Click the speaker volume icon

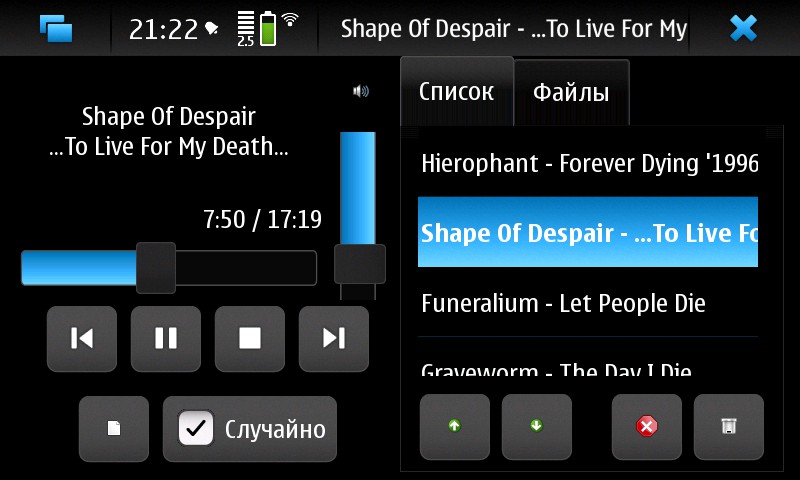pyautogui.click(x=361, y=91)
